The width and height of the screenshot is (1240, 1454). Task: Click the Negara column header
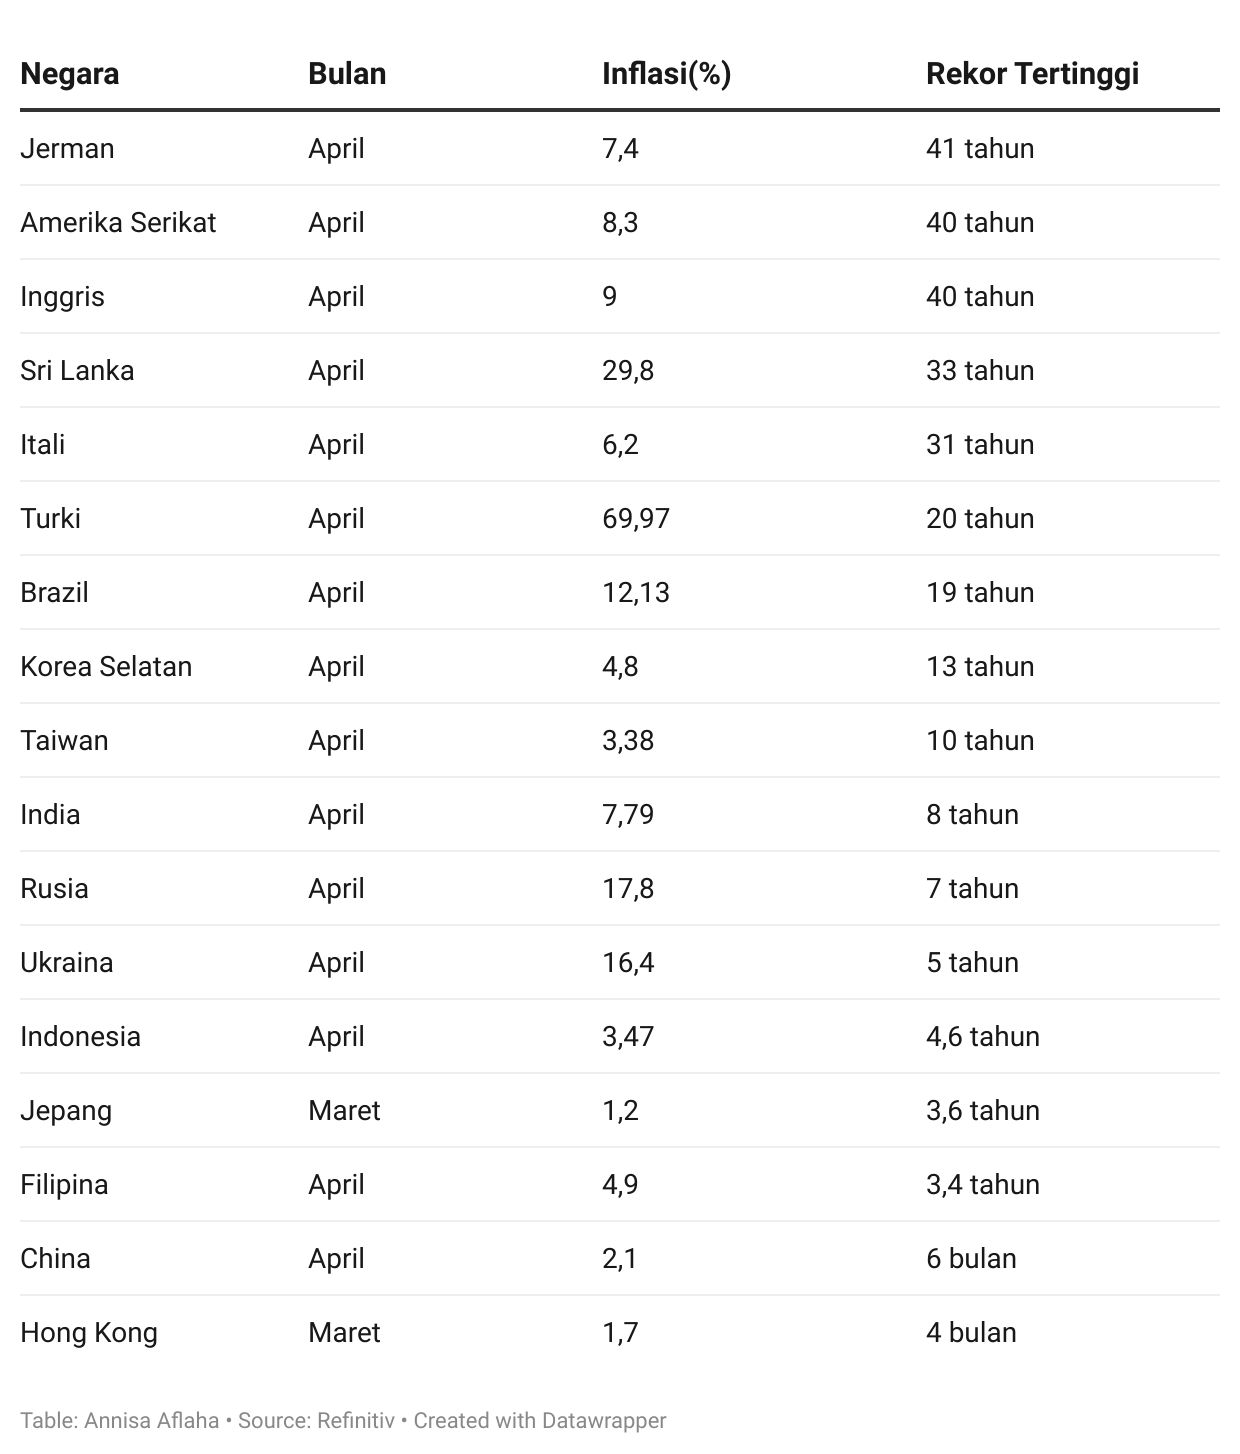tap(70, 74)
